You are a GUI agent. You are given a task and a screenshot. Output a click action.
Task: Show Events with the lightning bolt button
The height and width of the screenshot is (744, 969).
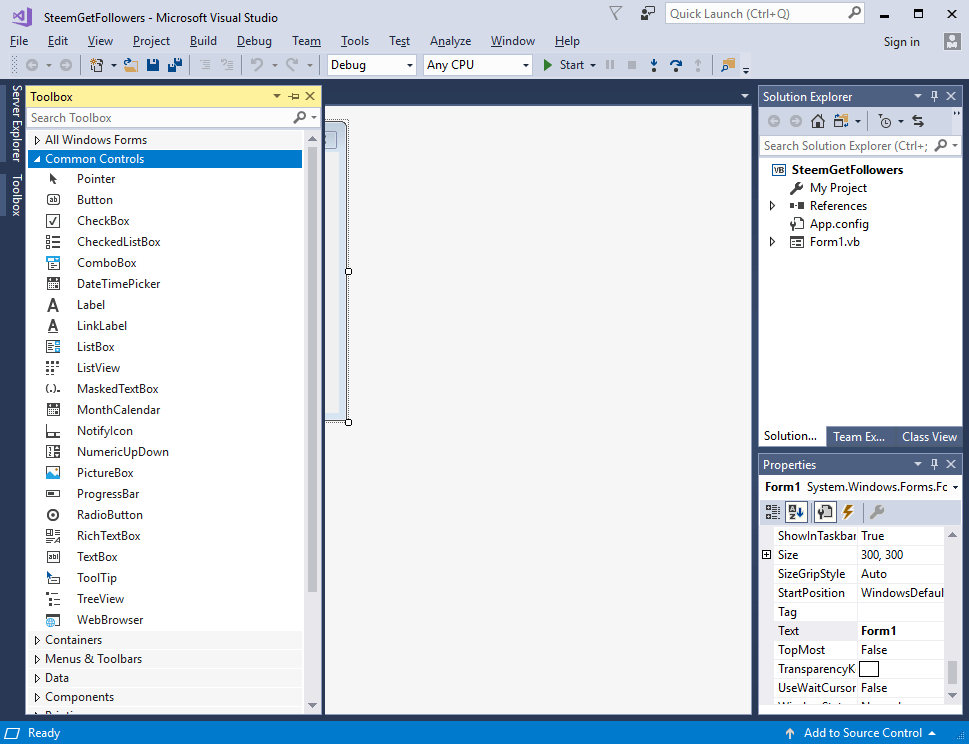(848, 512)
